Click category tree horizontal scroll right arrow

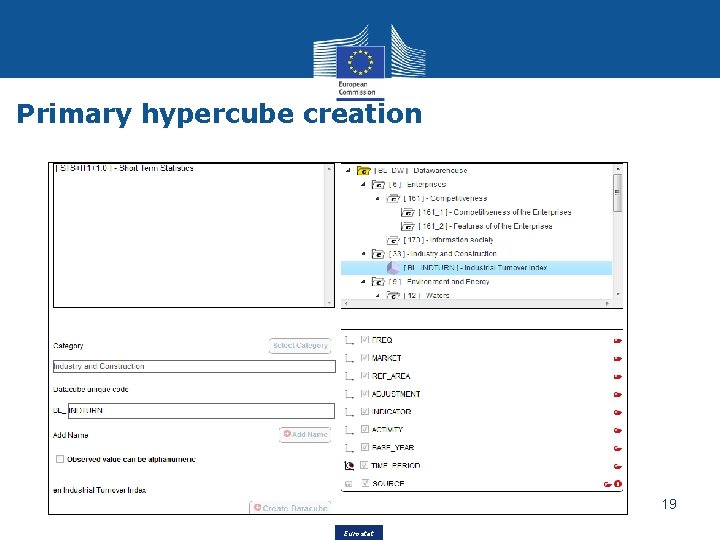click(608, 304)
